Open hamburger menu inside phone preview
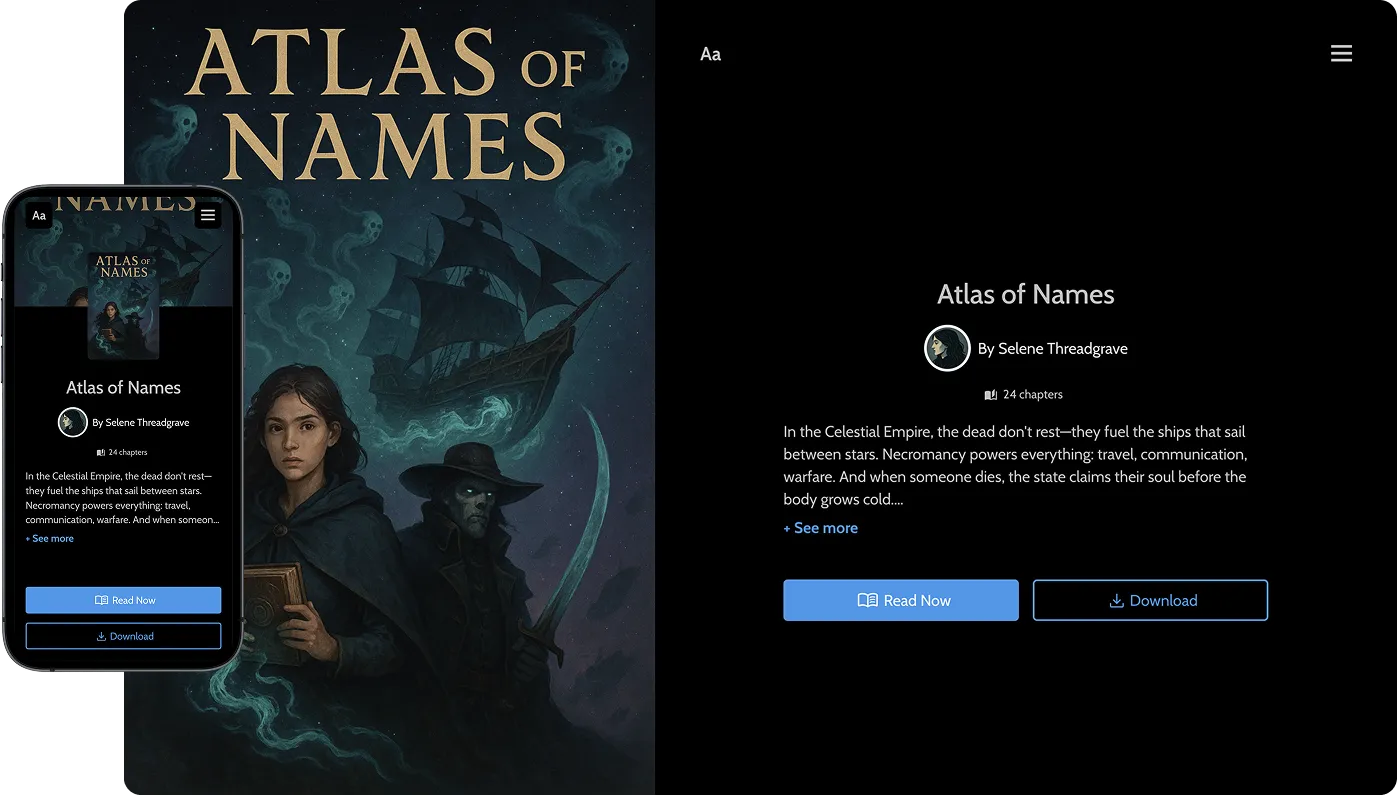This screenshot has height=796, width=1397. [208, 215]
